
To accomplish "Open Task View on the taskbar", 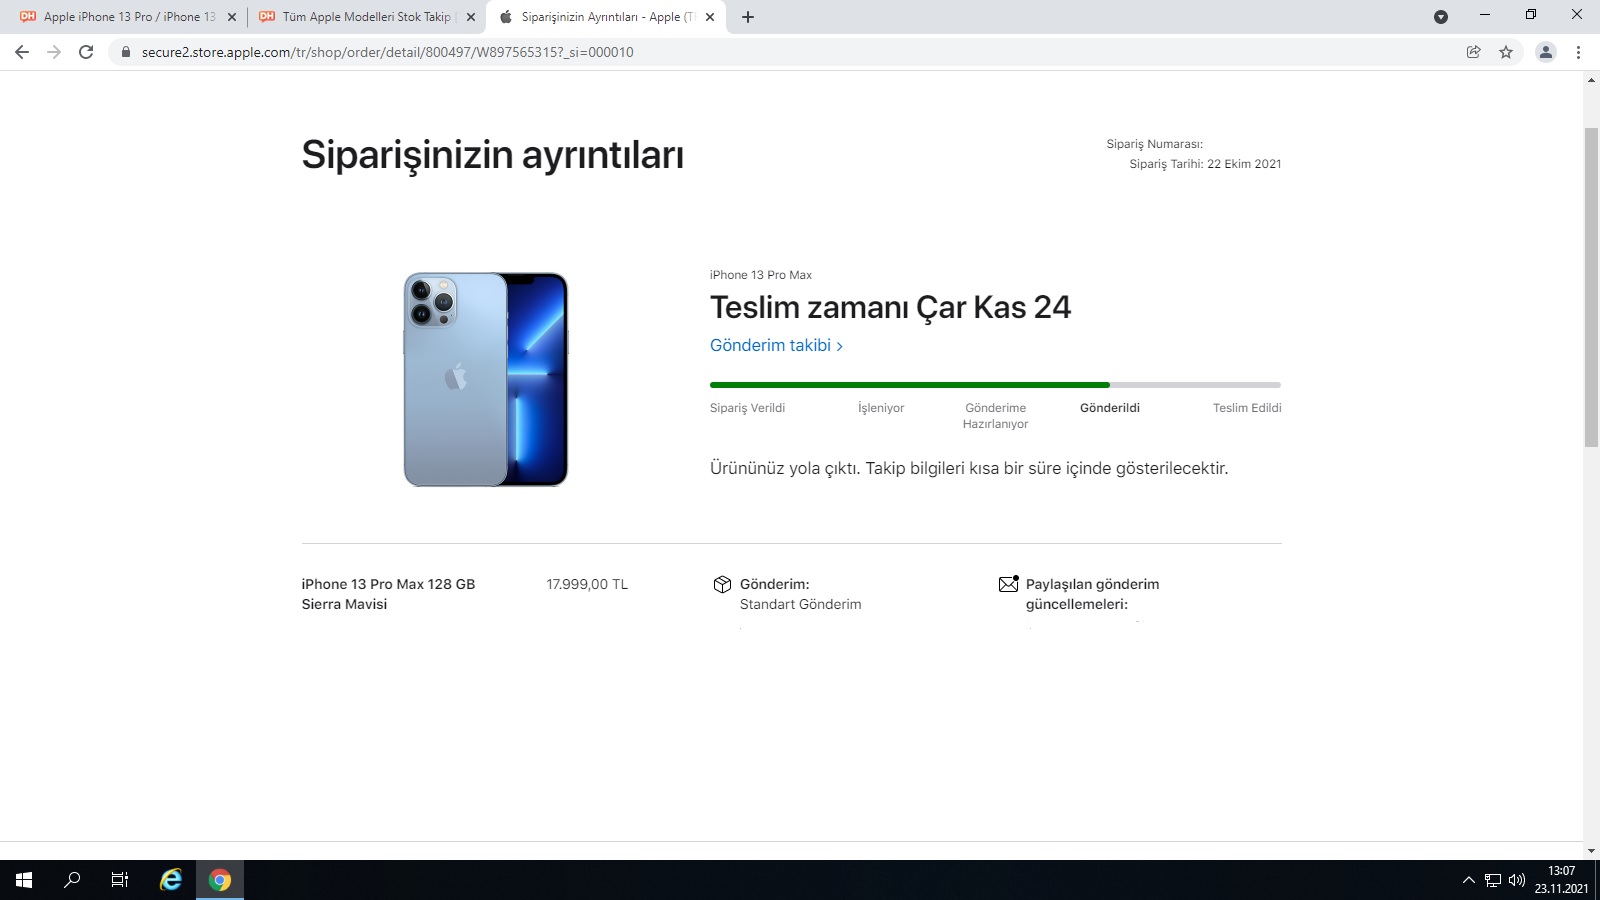I will [x=120, y=880].
